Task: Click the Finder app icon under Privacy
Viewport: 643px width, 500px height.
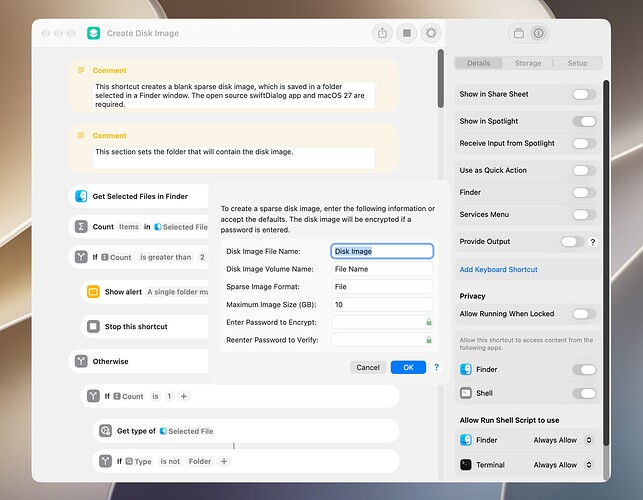Action: coord(466,369)
